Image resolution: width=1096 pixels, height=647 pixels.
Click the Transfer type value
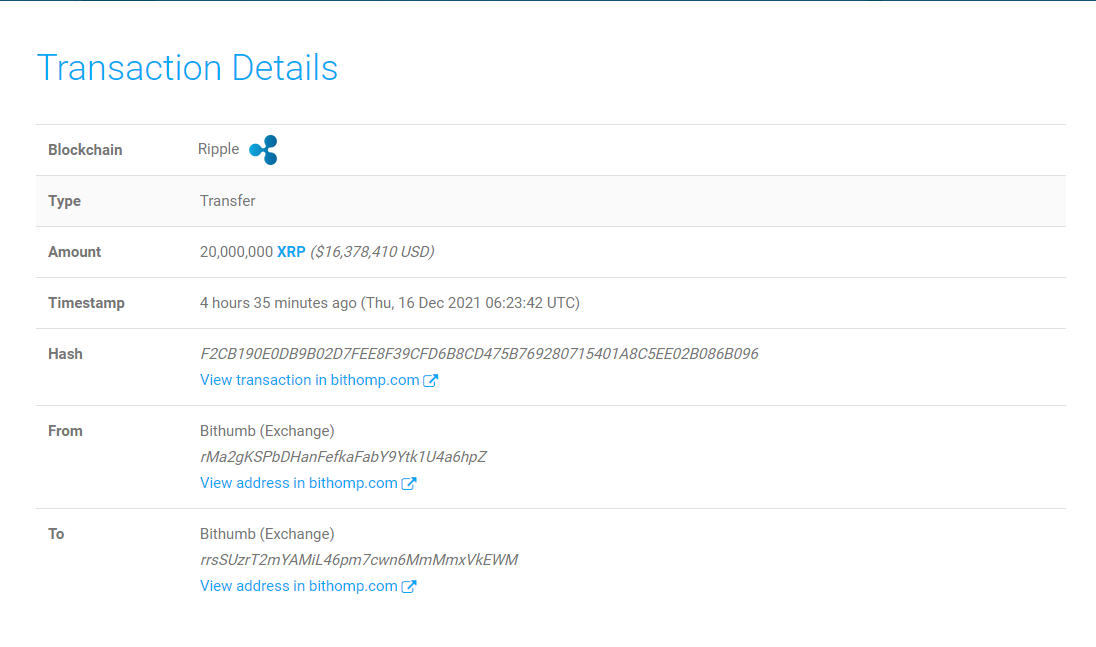point(227,201)
